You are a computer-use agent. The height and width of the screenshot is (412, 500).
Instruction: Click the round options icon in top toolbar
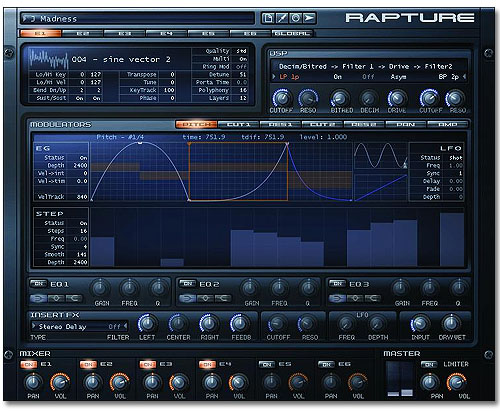point(296,18)
